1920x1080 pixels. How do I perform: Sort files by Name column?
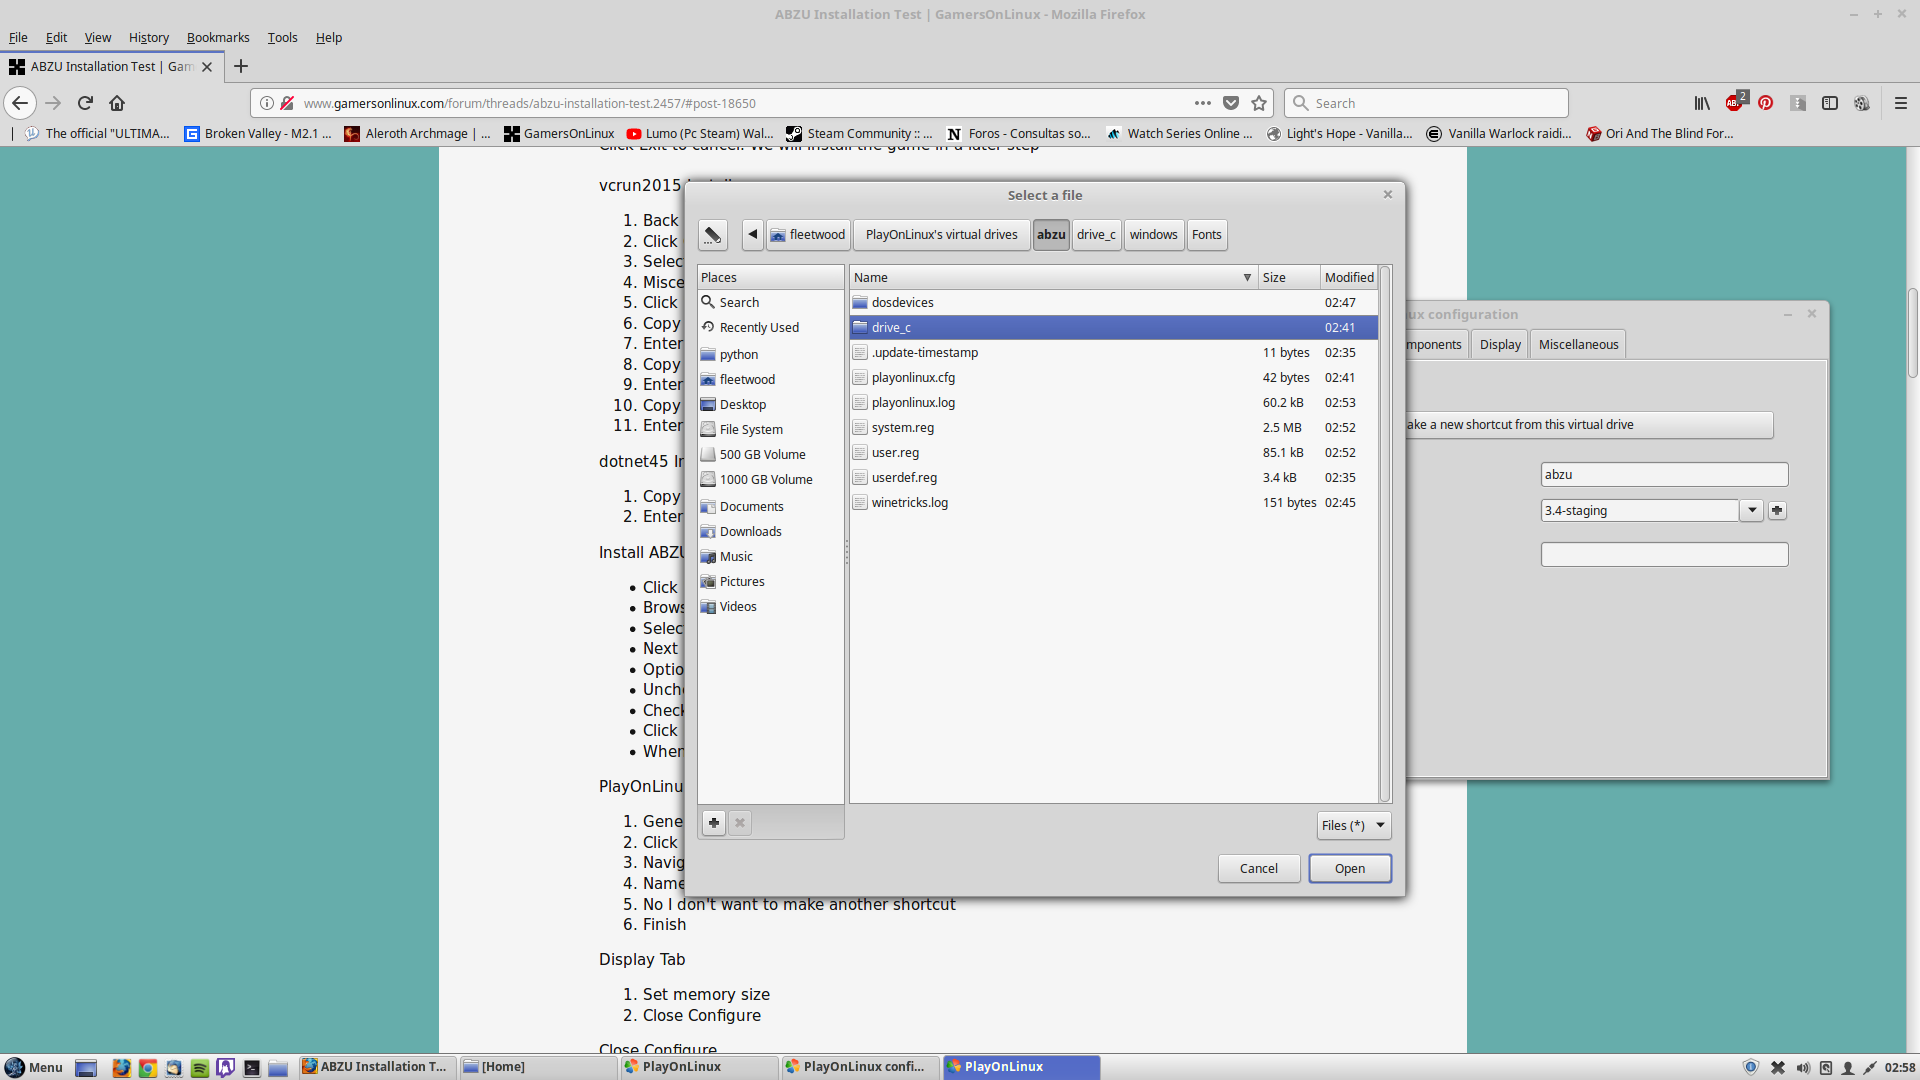point(1053,277)
